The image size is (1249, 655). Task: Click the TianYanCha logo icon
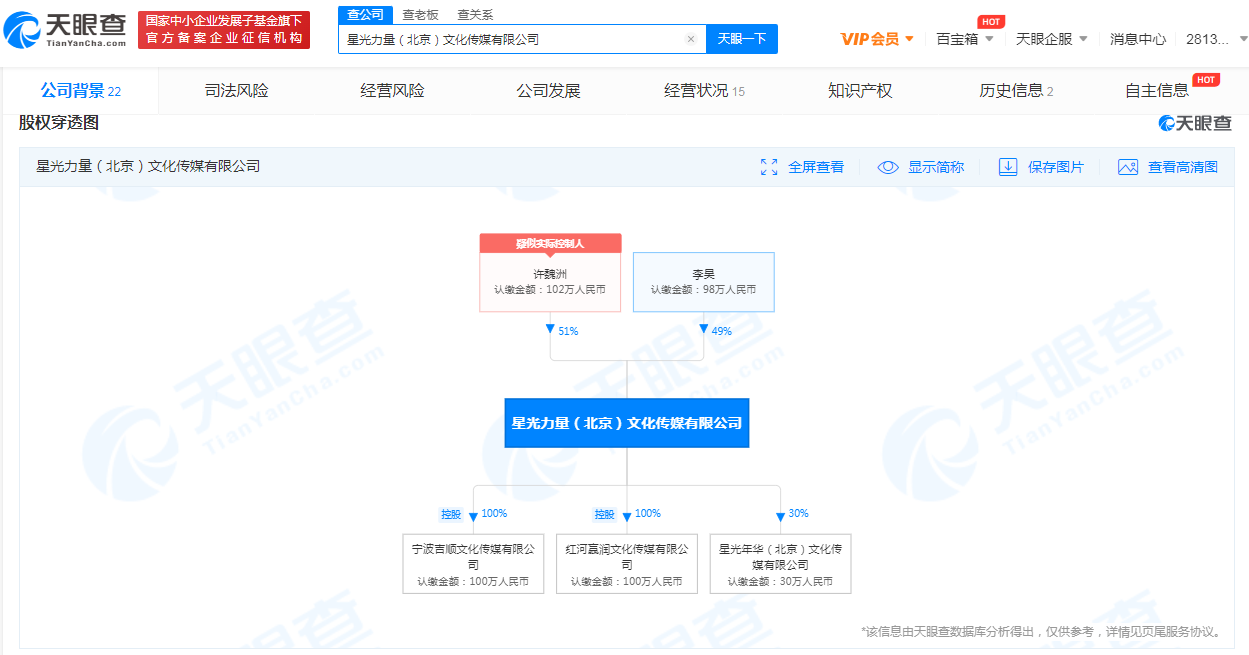(x=22, y=30)
